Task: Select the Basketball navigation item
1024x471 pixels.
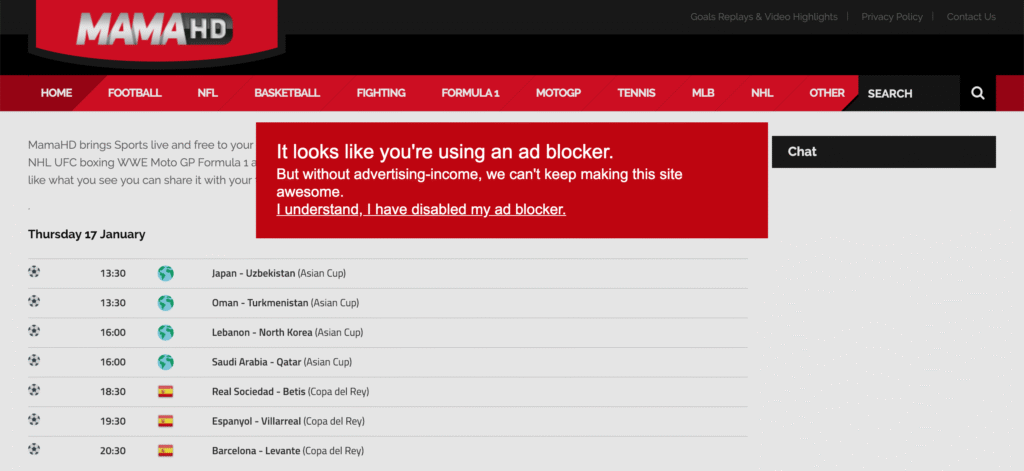Action: click(287, 93)
